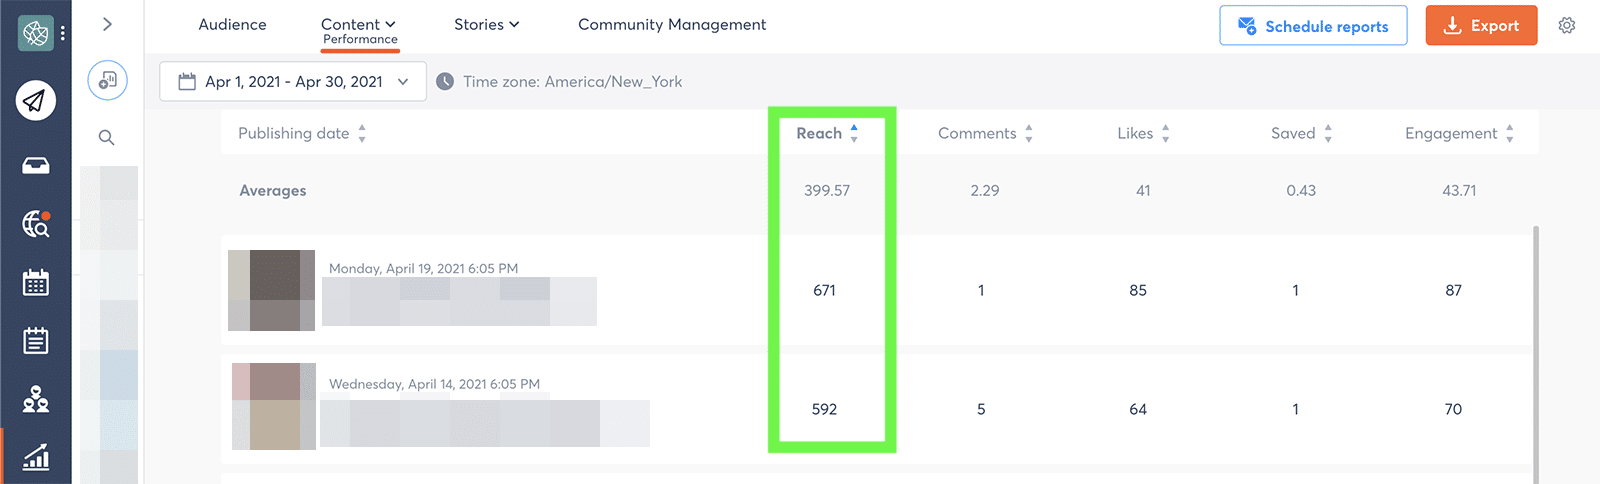The height and width of the screenshot is (484, 1600).
Task: Open the Content Performance dropdown tab
Action: (x=359, y=30)
